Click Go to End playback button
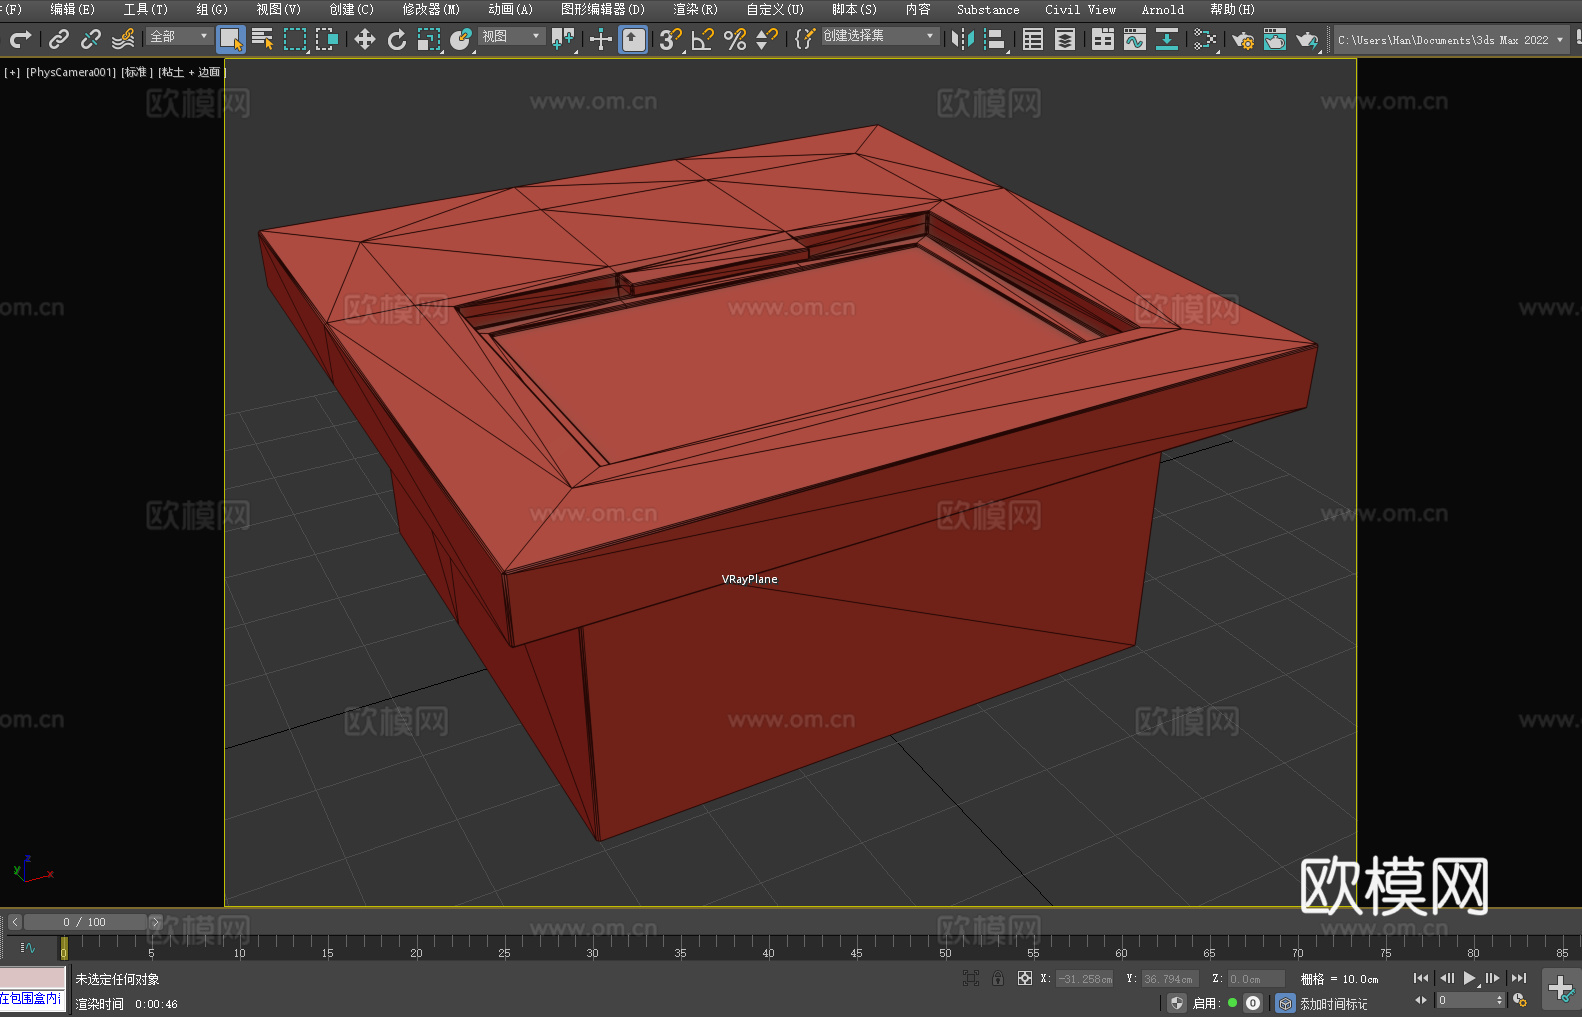This screenshot has height=1017, width=1582. 1519,978
